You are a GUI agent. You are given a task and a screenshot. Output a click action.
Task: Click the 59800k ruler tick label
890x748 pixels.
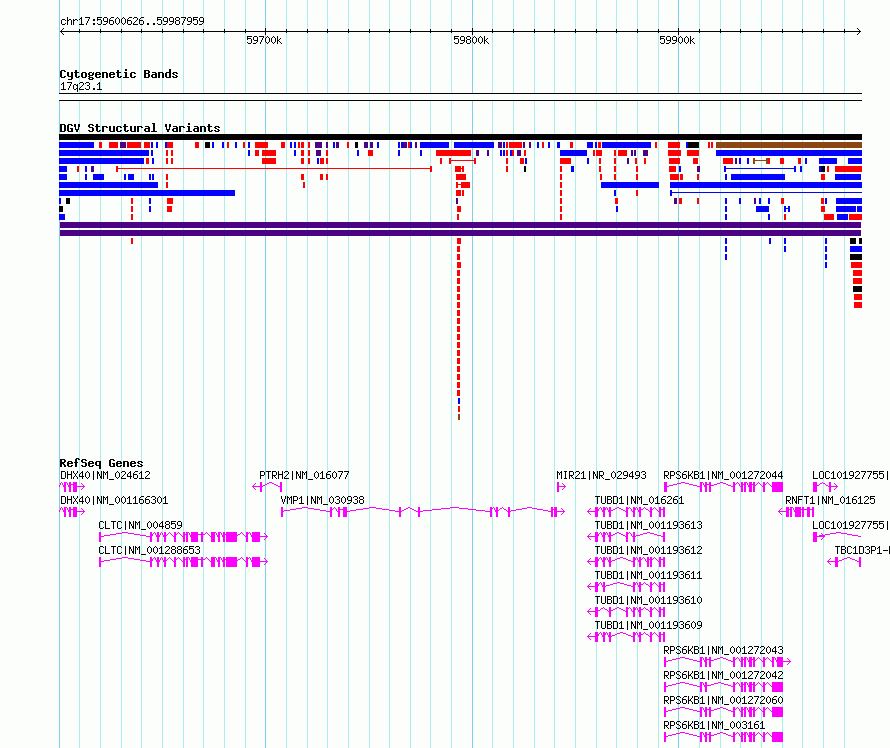point(471,40)
